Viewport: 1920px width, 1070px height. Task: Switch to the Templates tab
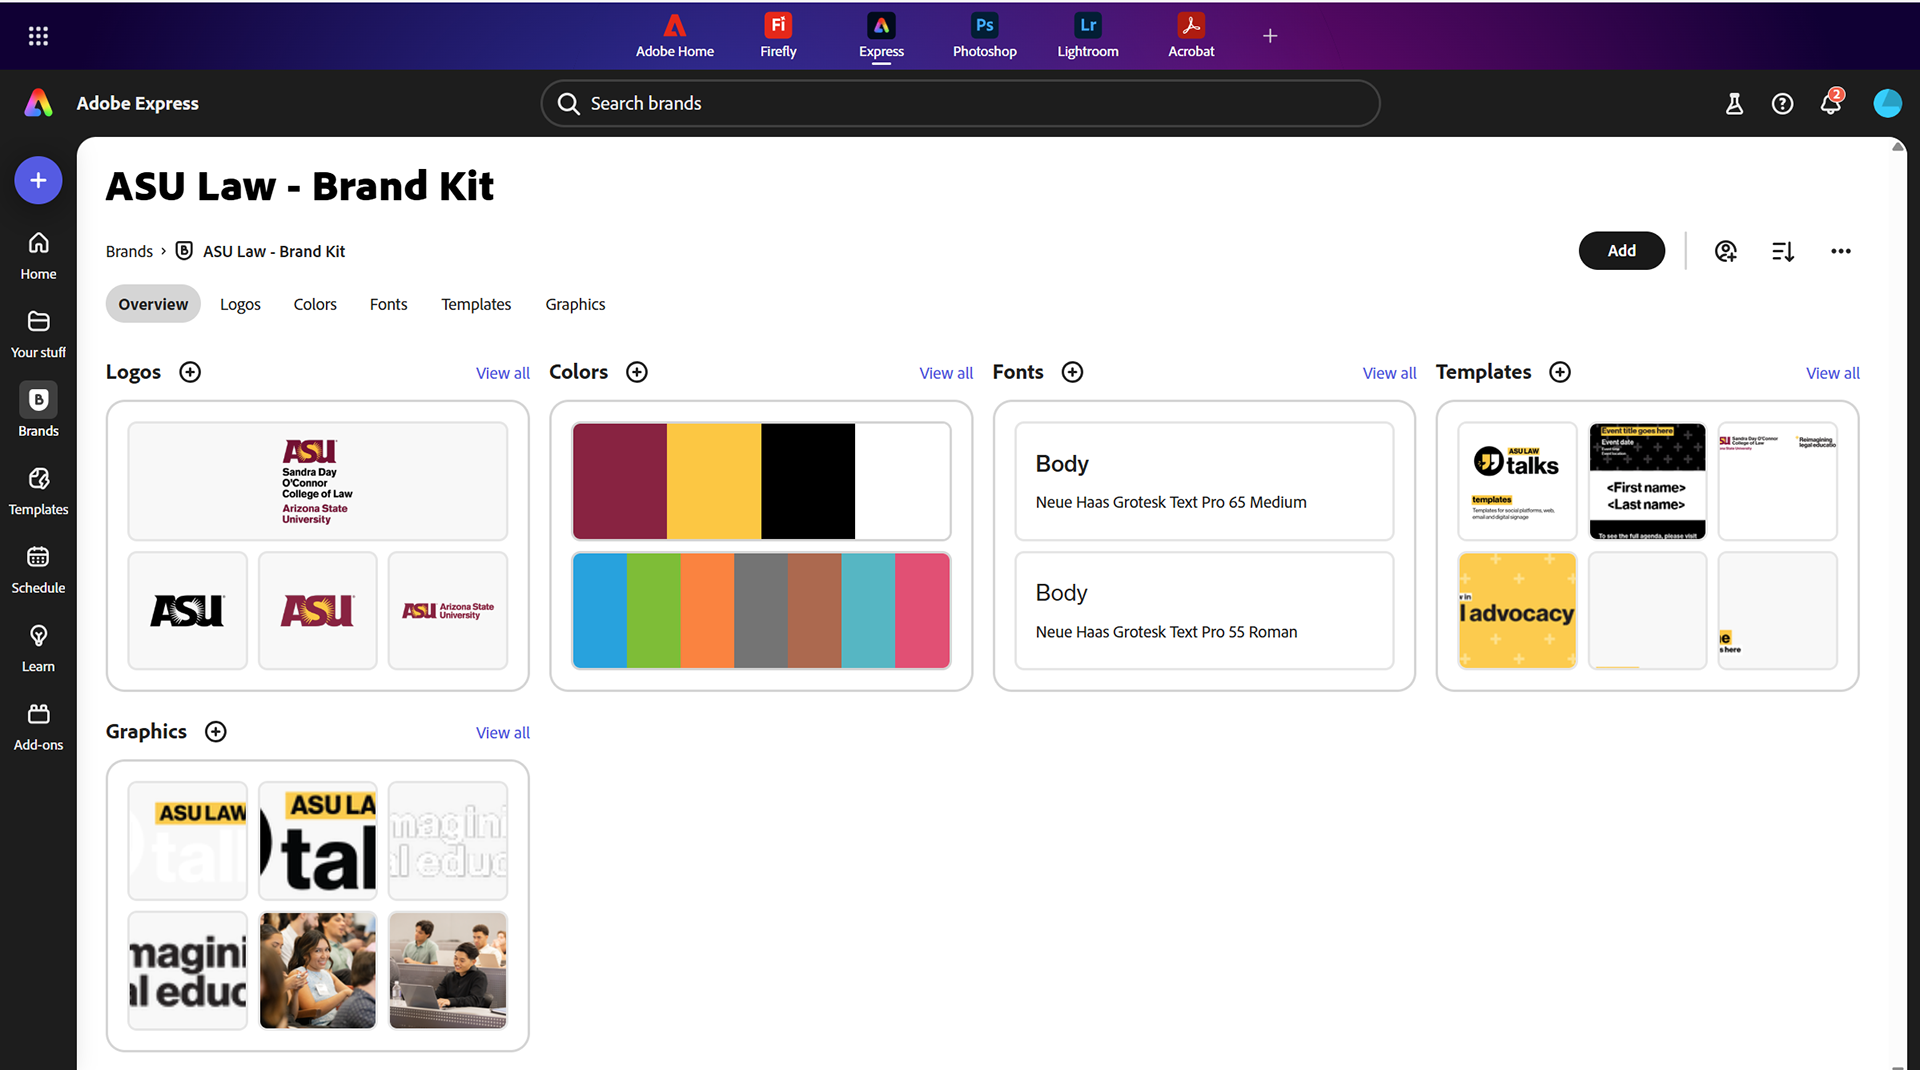[476, 304]
